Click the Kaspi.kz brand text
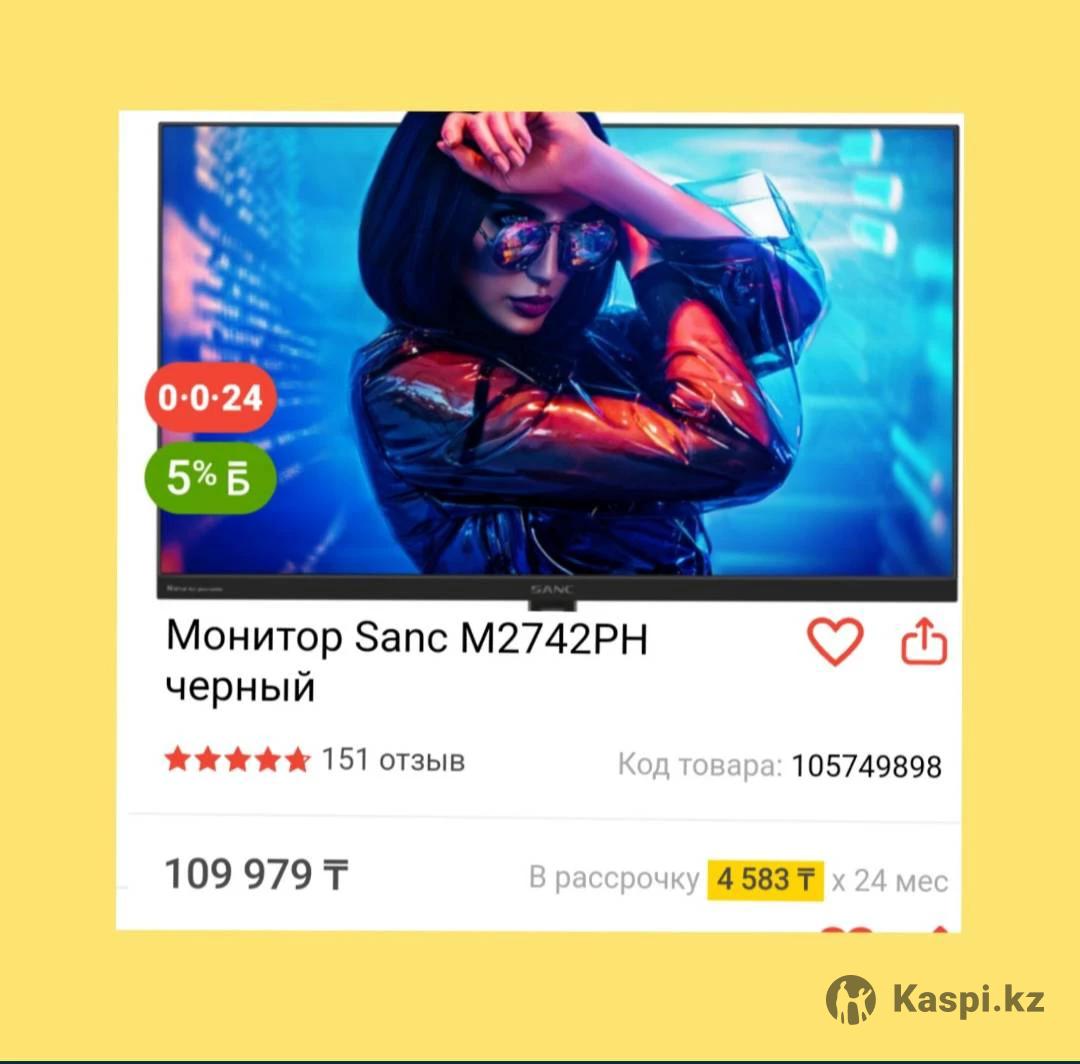1080x1064 pixels. (x=968, y=1000)
